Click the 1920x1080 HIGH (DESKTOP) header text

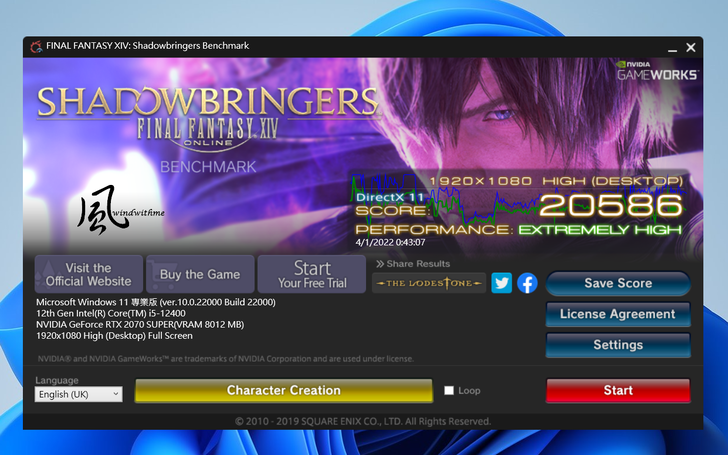pyautogui.click(x=556, y=181)
